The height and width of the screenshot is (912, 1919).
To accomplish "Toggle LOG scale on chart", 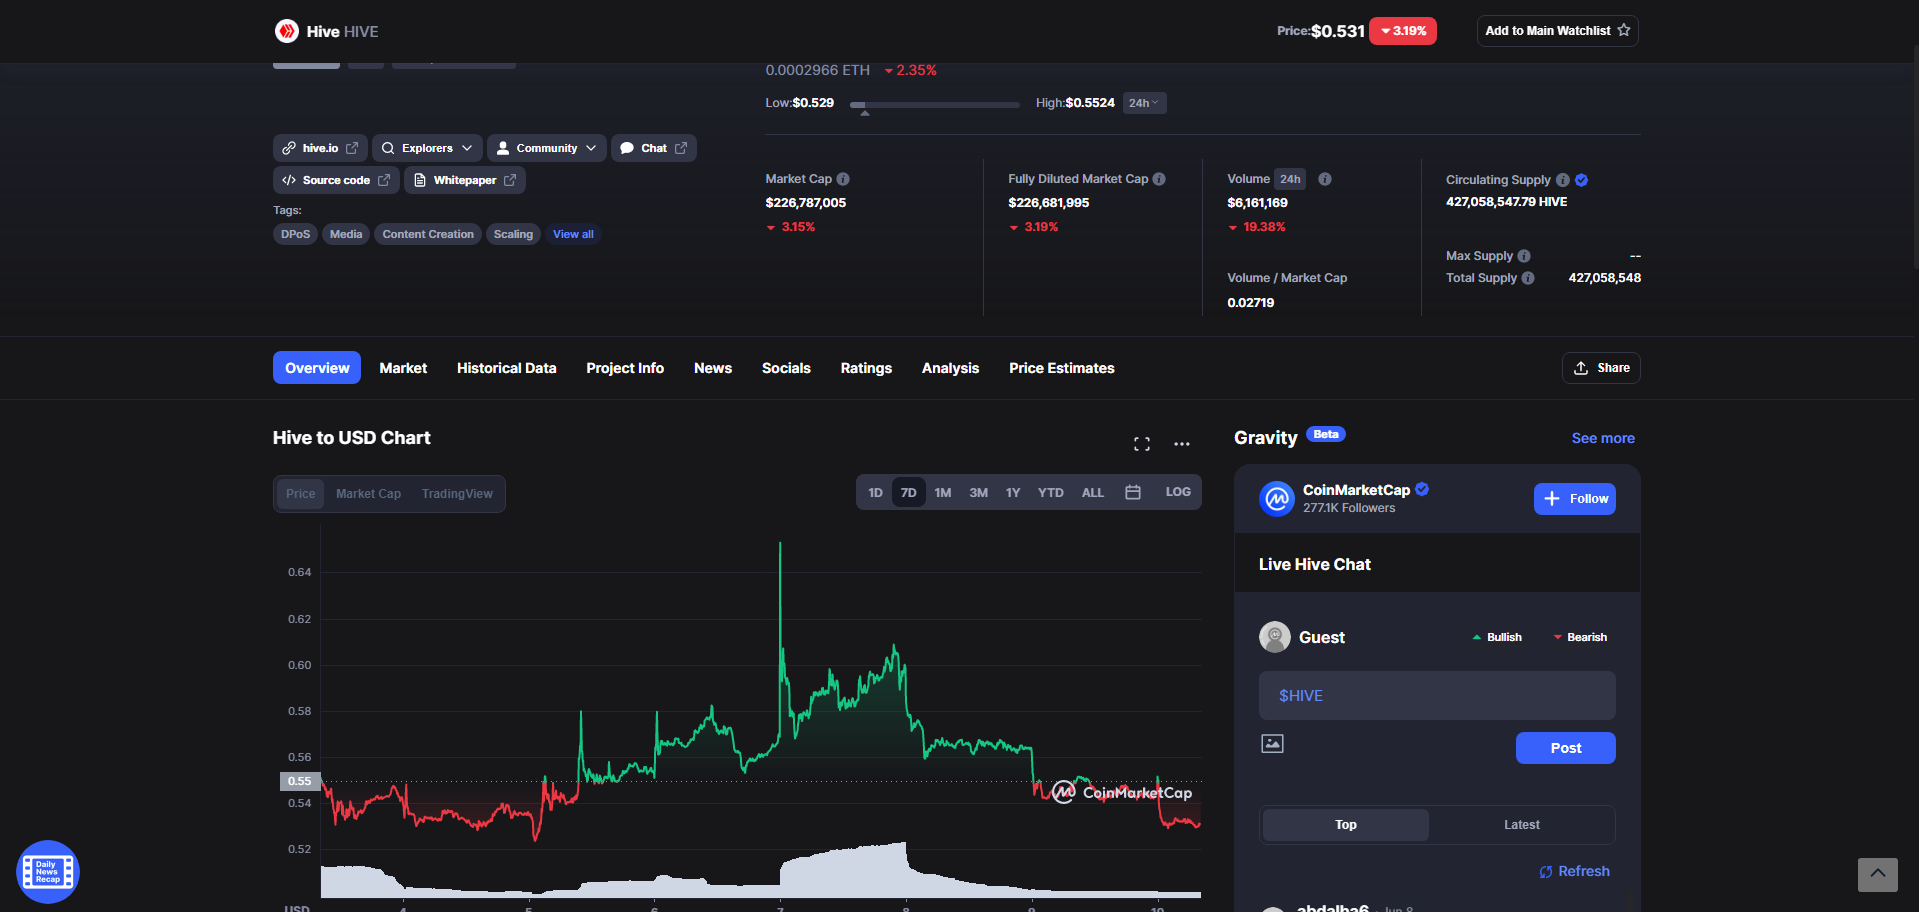I will pyautogui.click(x=1178, y=492).
